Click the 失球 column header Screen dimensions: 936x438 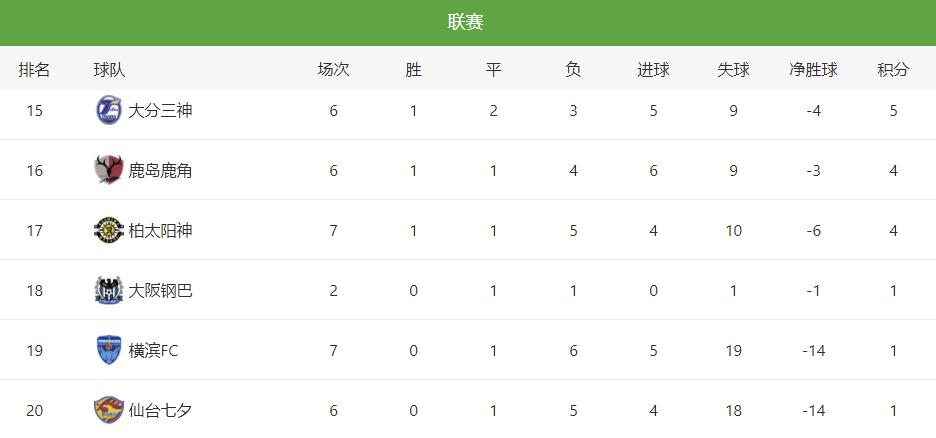click(733, 70)
